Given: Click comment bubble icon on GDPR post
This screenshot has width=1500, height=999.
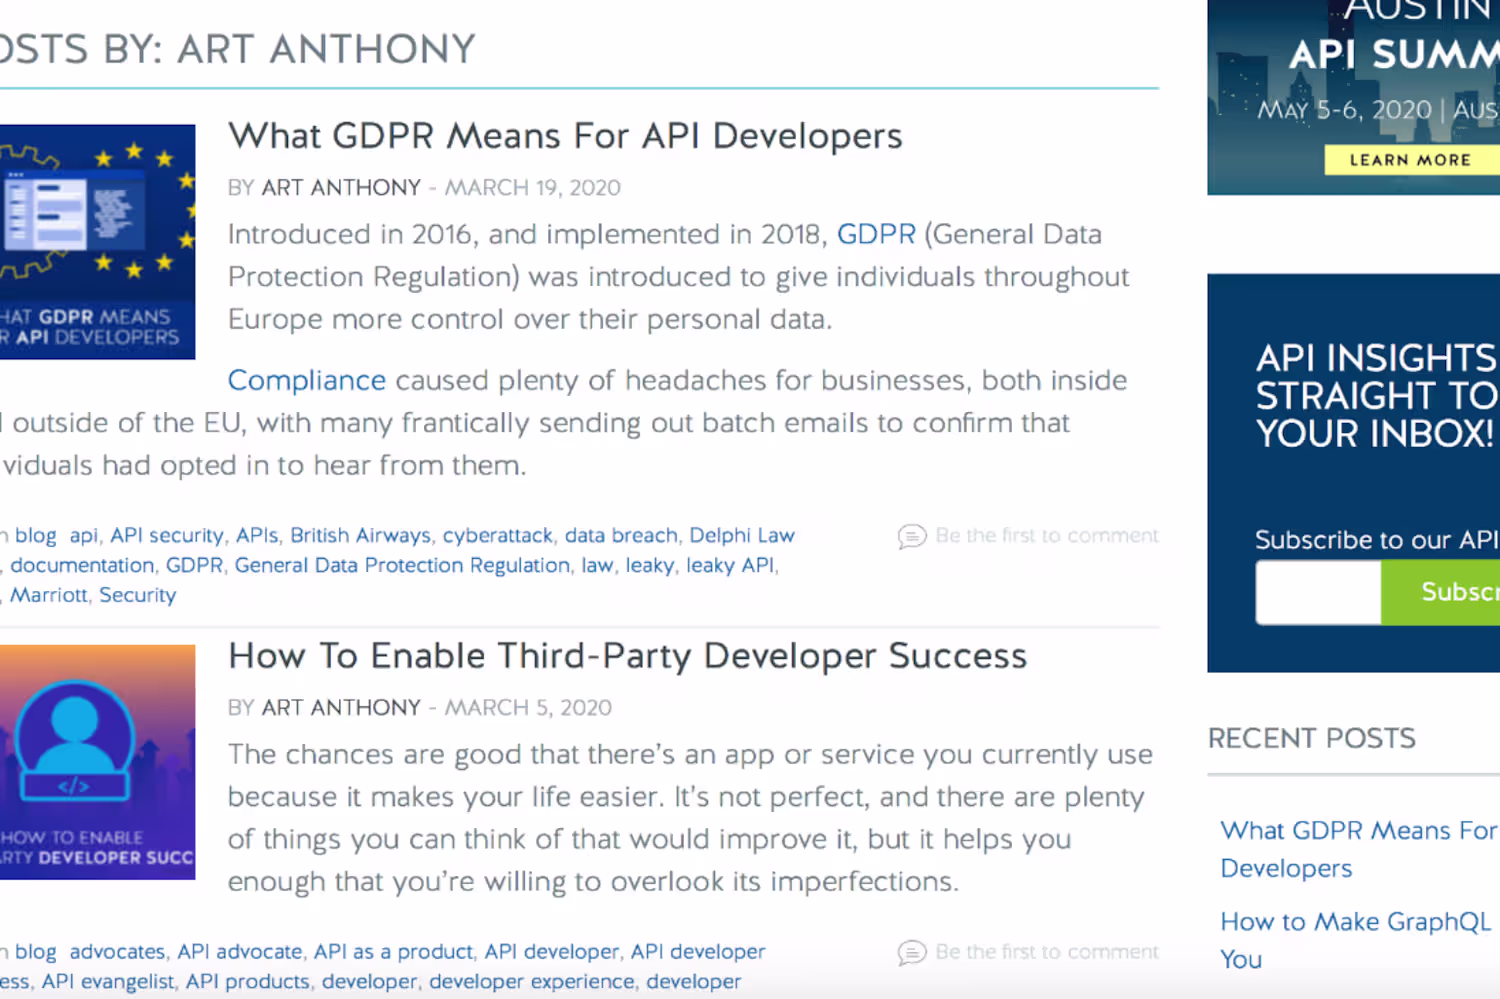Looking at the screenshot, I should 911,537.
